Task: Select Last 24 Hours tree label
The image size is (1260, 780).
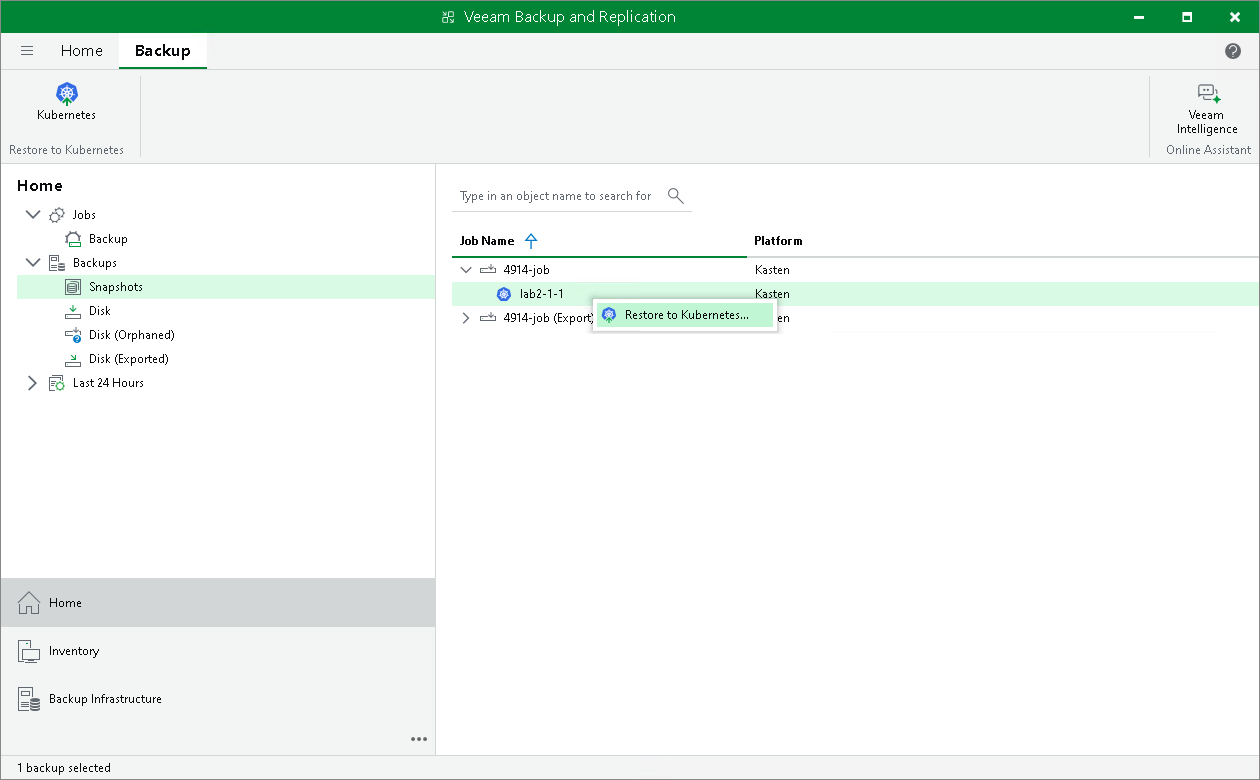Action: (x=108, y=383)
